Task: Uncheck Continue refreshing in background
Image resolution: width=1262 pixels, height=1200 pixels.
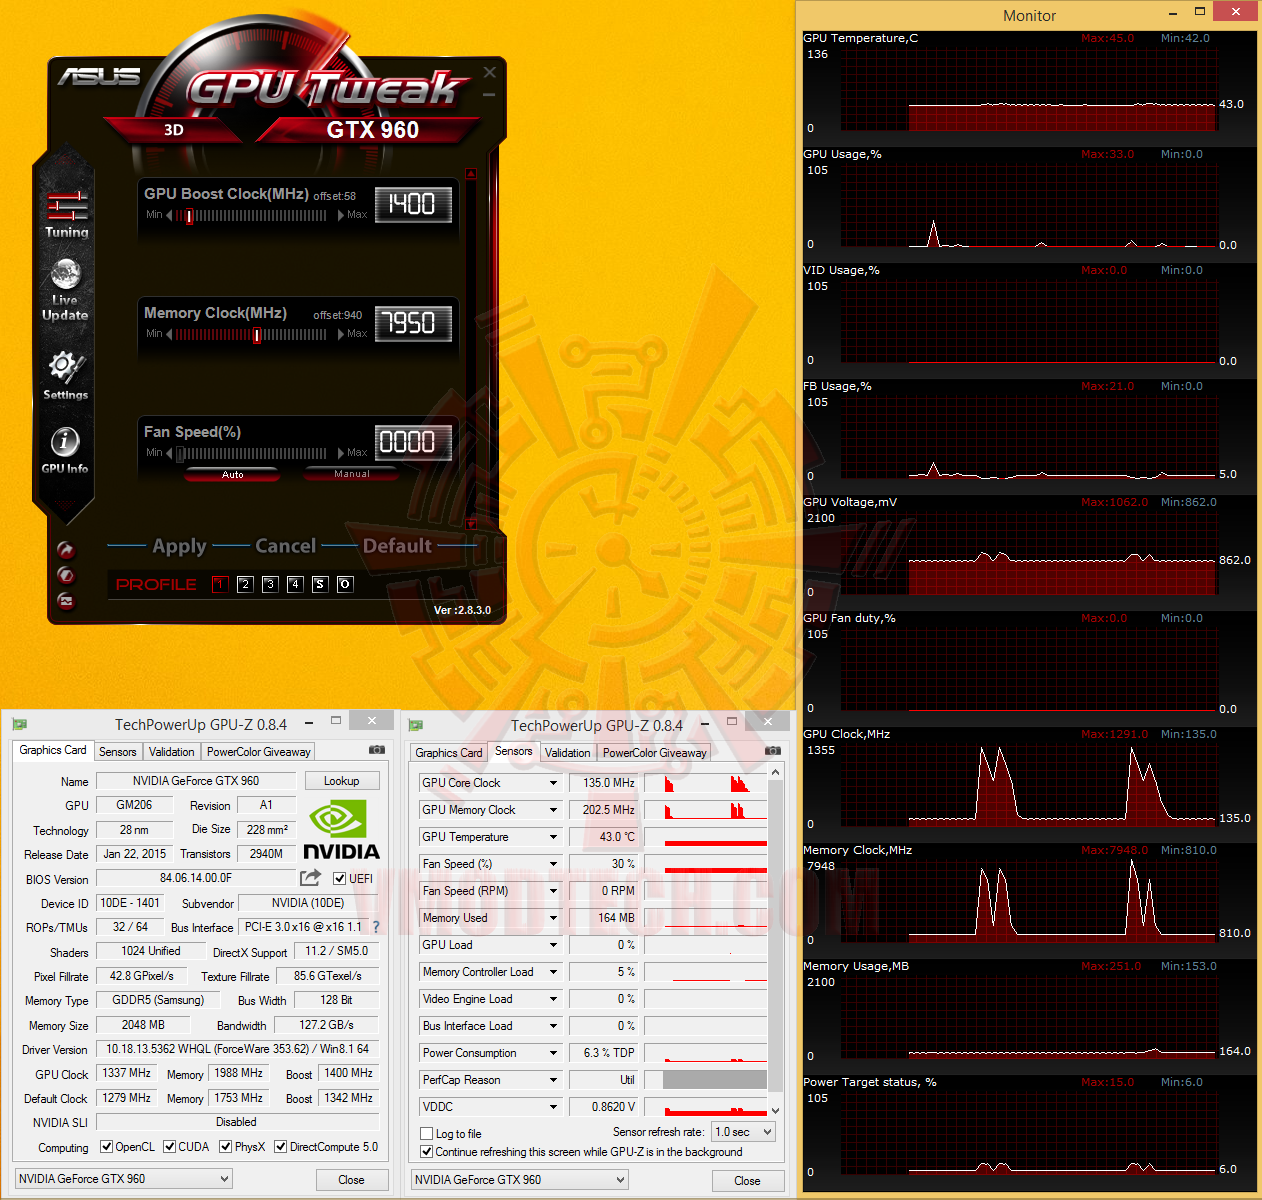Action: coord(427,1152)
